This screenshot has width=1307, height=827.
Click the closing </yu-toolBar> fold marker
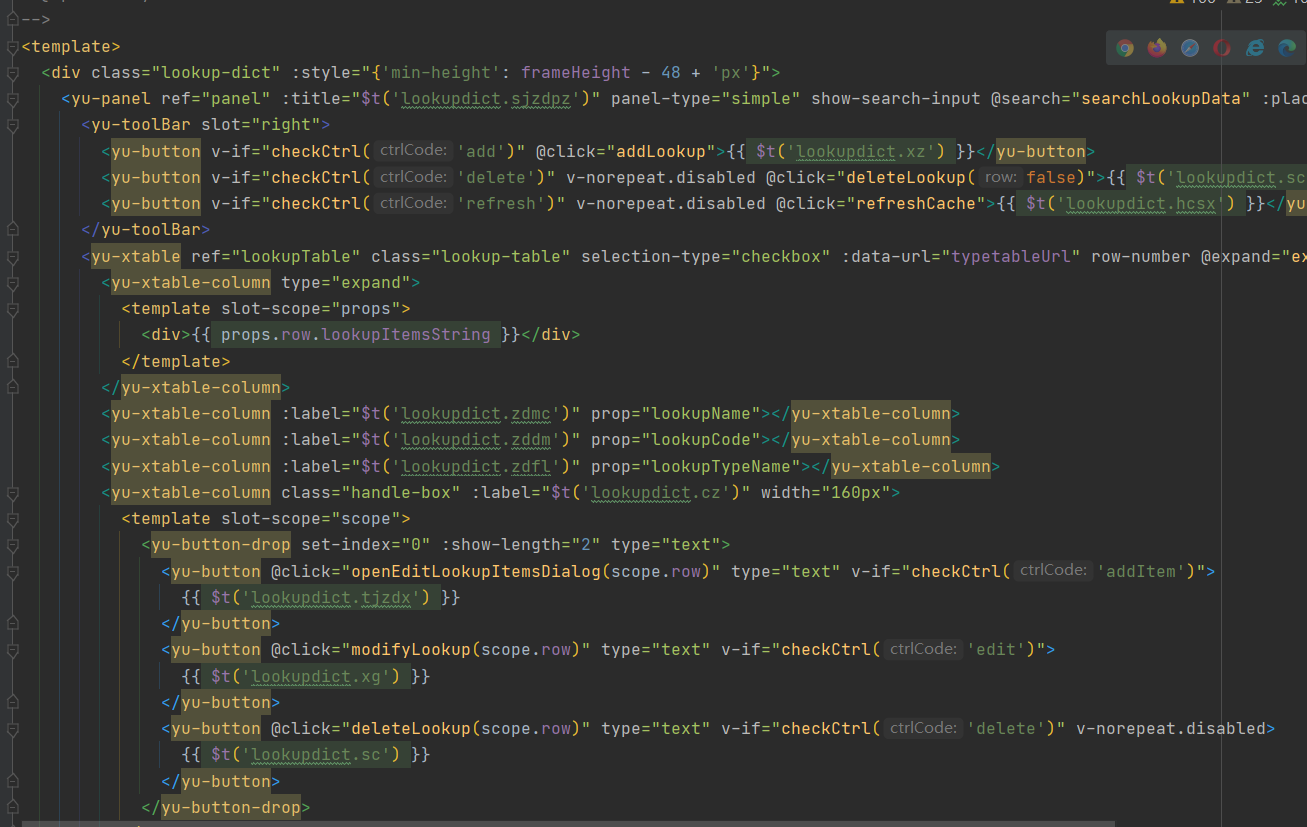pyautogui.click(x=11, y=230)
